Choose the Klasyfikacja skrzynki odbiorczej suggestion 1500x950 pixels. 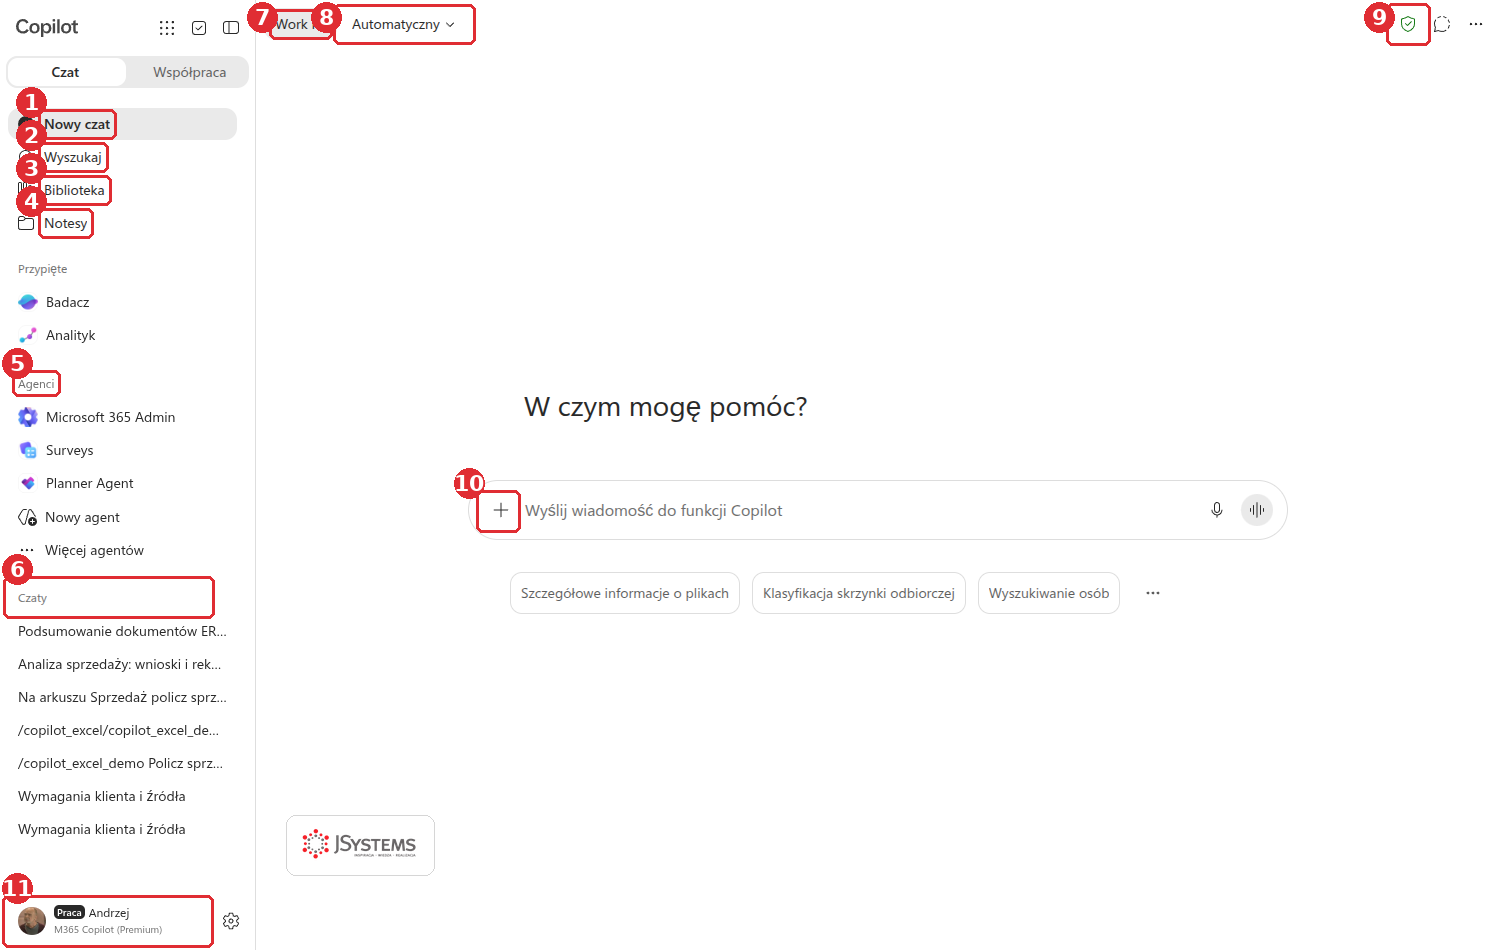pos(859,593)
